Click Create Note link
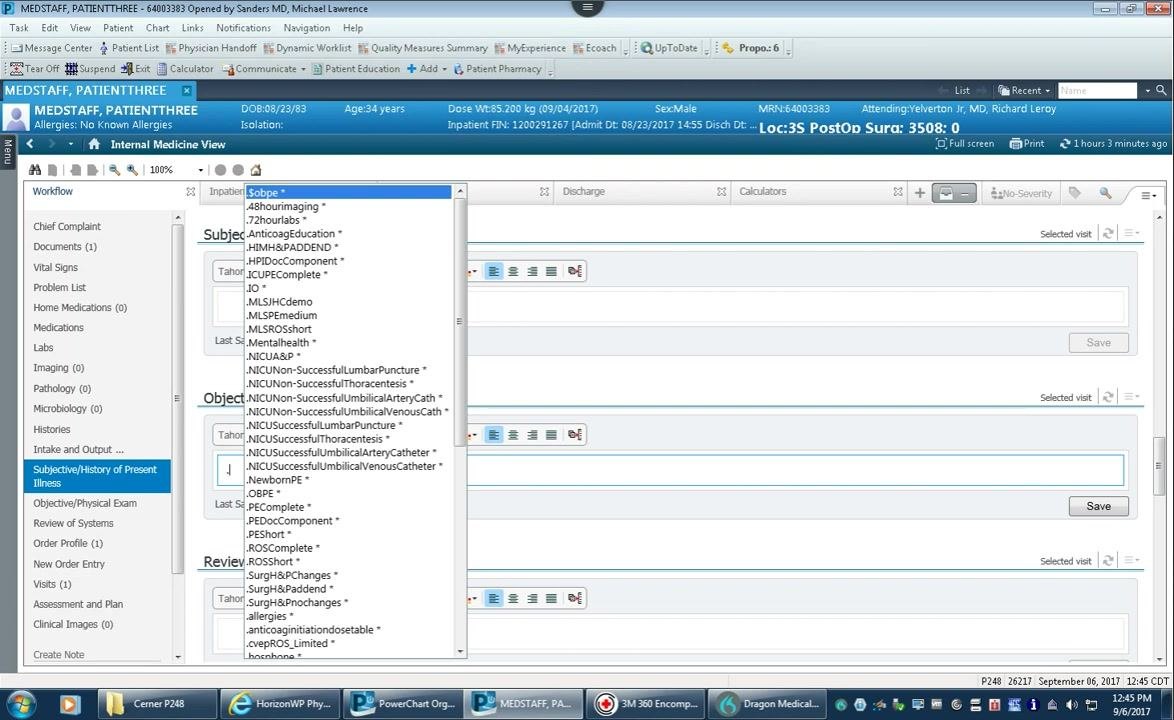 58,654
